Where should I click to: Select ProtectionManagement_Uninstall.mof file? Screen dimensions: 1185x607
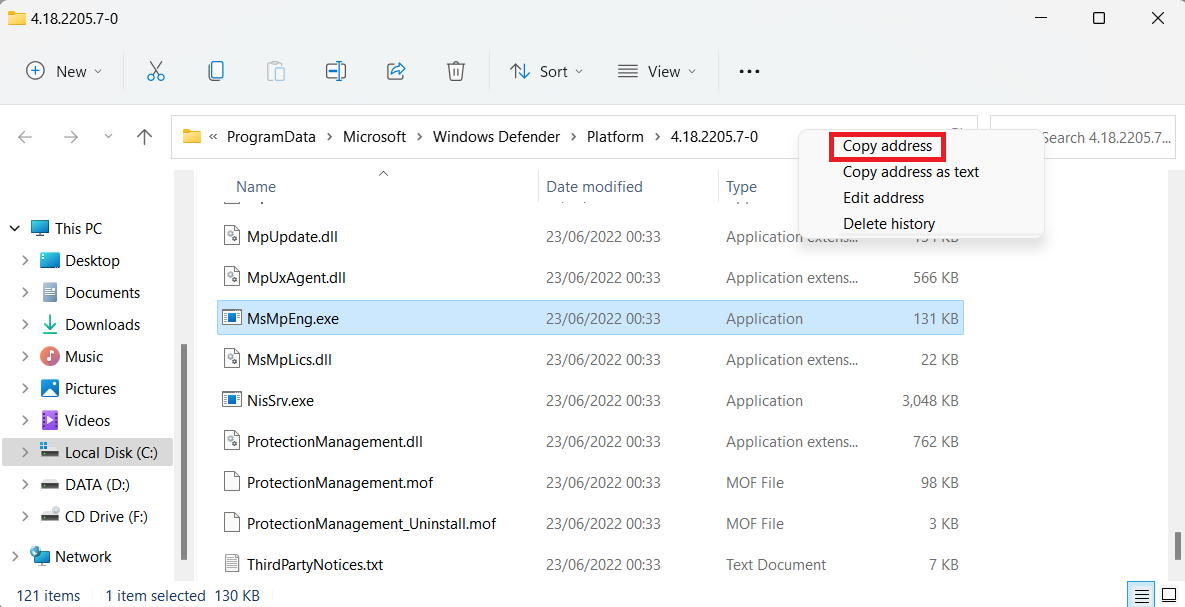[589, 523]
